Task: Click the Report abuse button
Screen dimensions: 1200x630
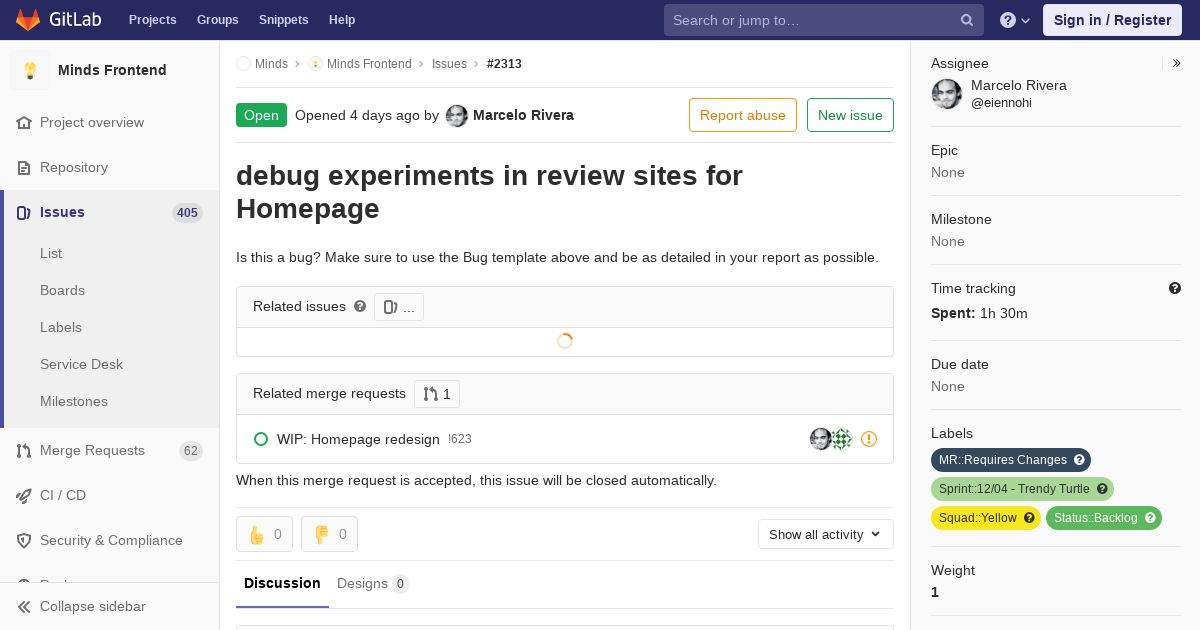Action: point(743,115)
